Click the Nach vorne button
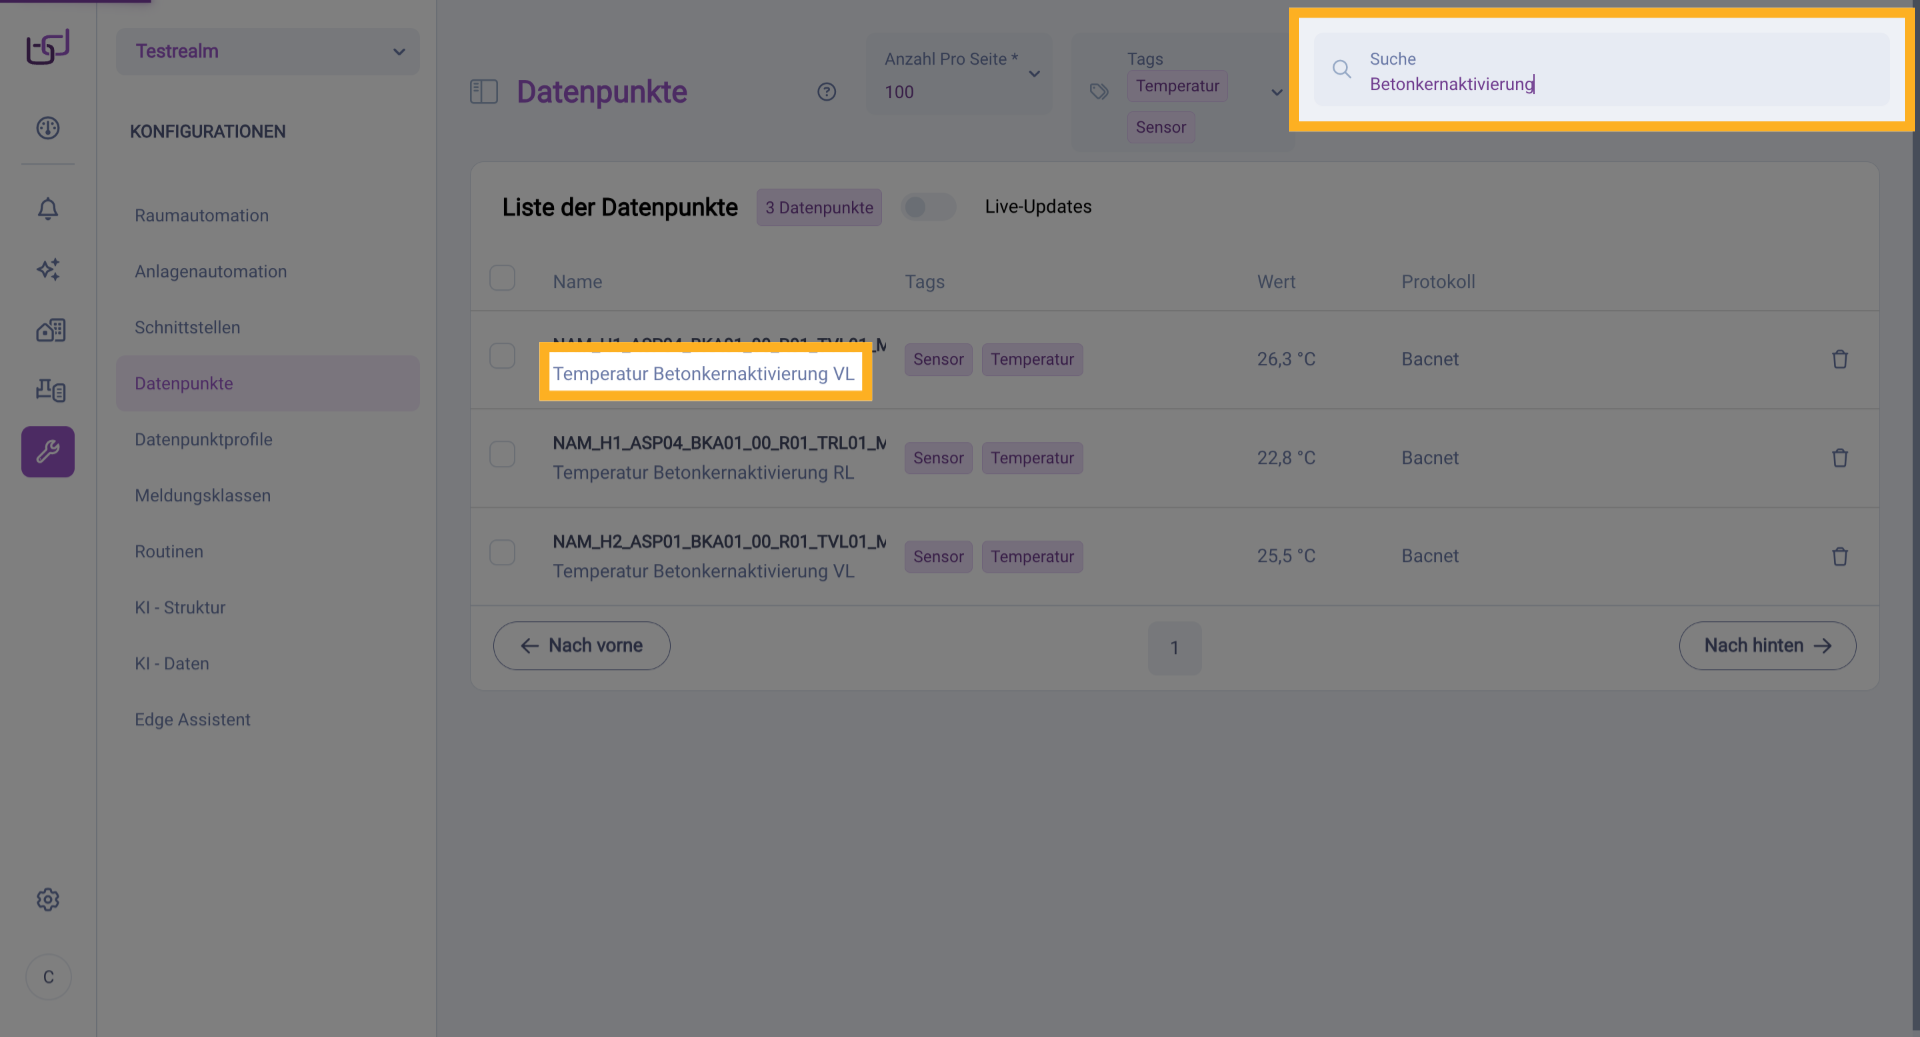This screenshot has width=1920, height=1037. 581,646
